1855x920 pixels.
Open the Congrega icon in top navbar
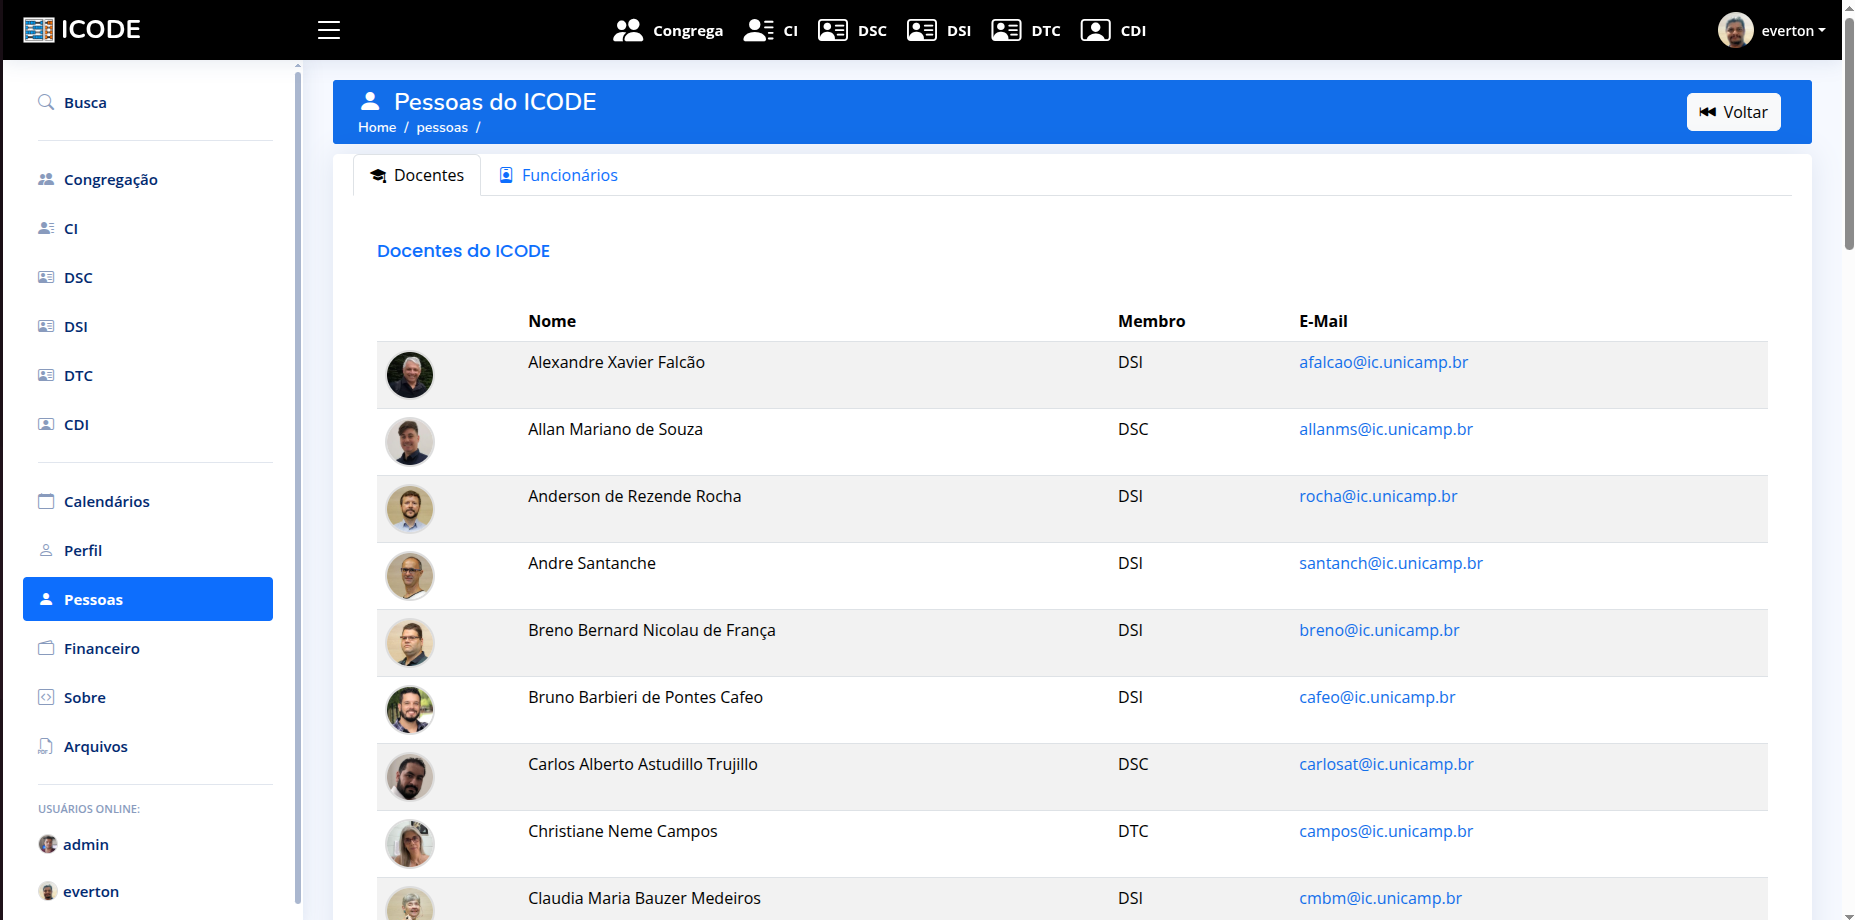(628, 30)
